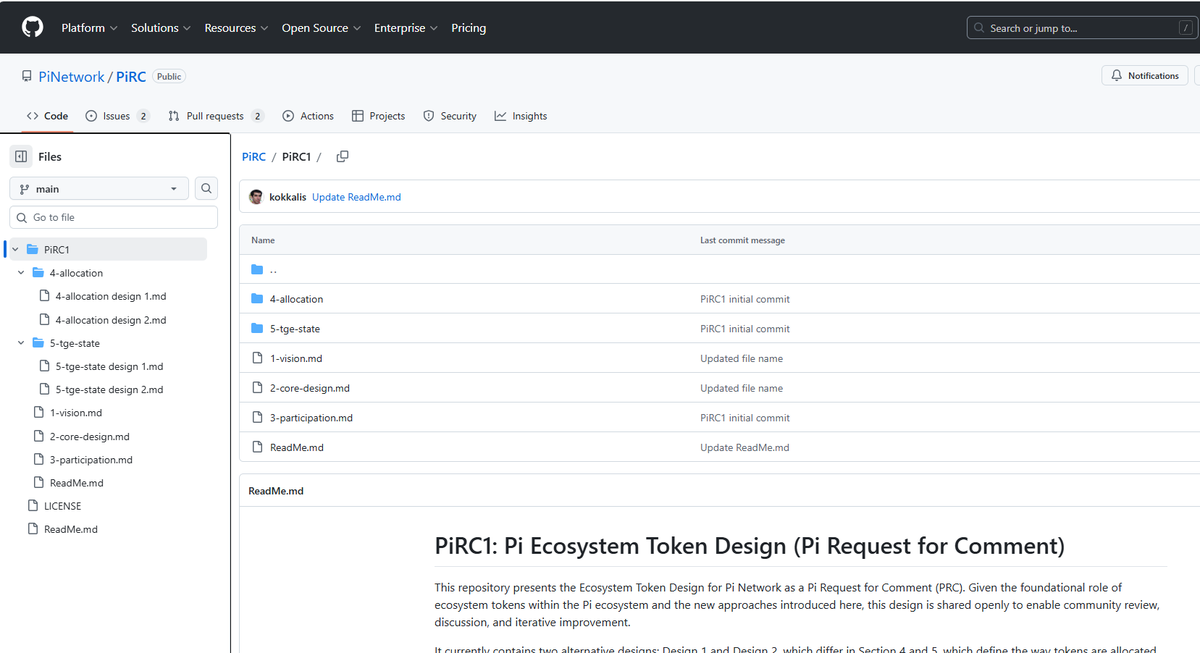This screenshot has width=1200, height=653.
Task: Click the Pricing link in the header
Action: tap(468, 28)
